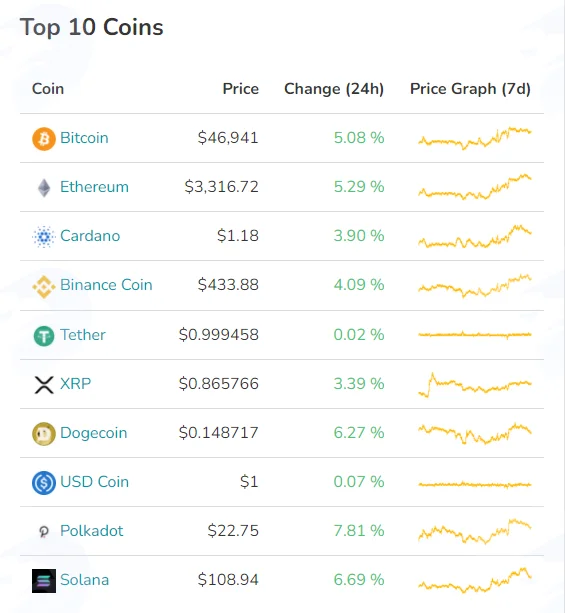This screenshot has width=565, height=613.
Task: Click the Ethereum diamond logo icon
Action: 44,188
